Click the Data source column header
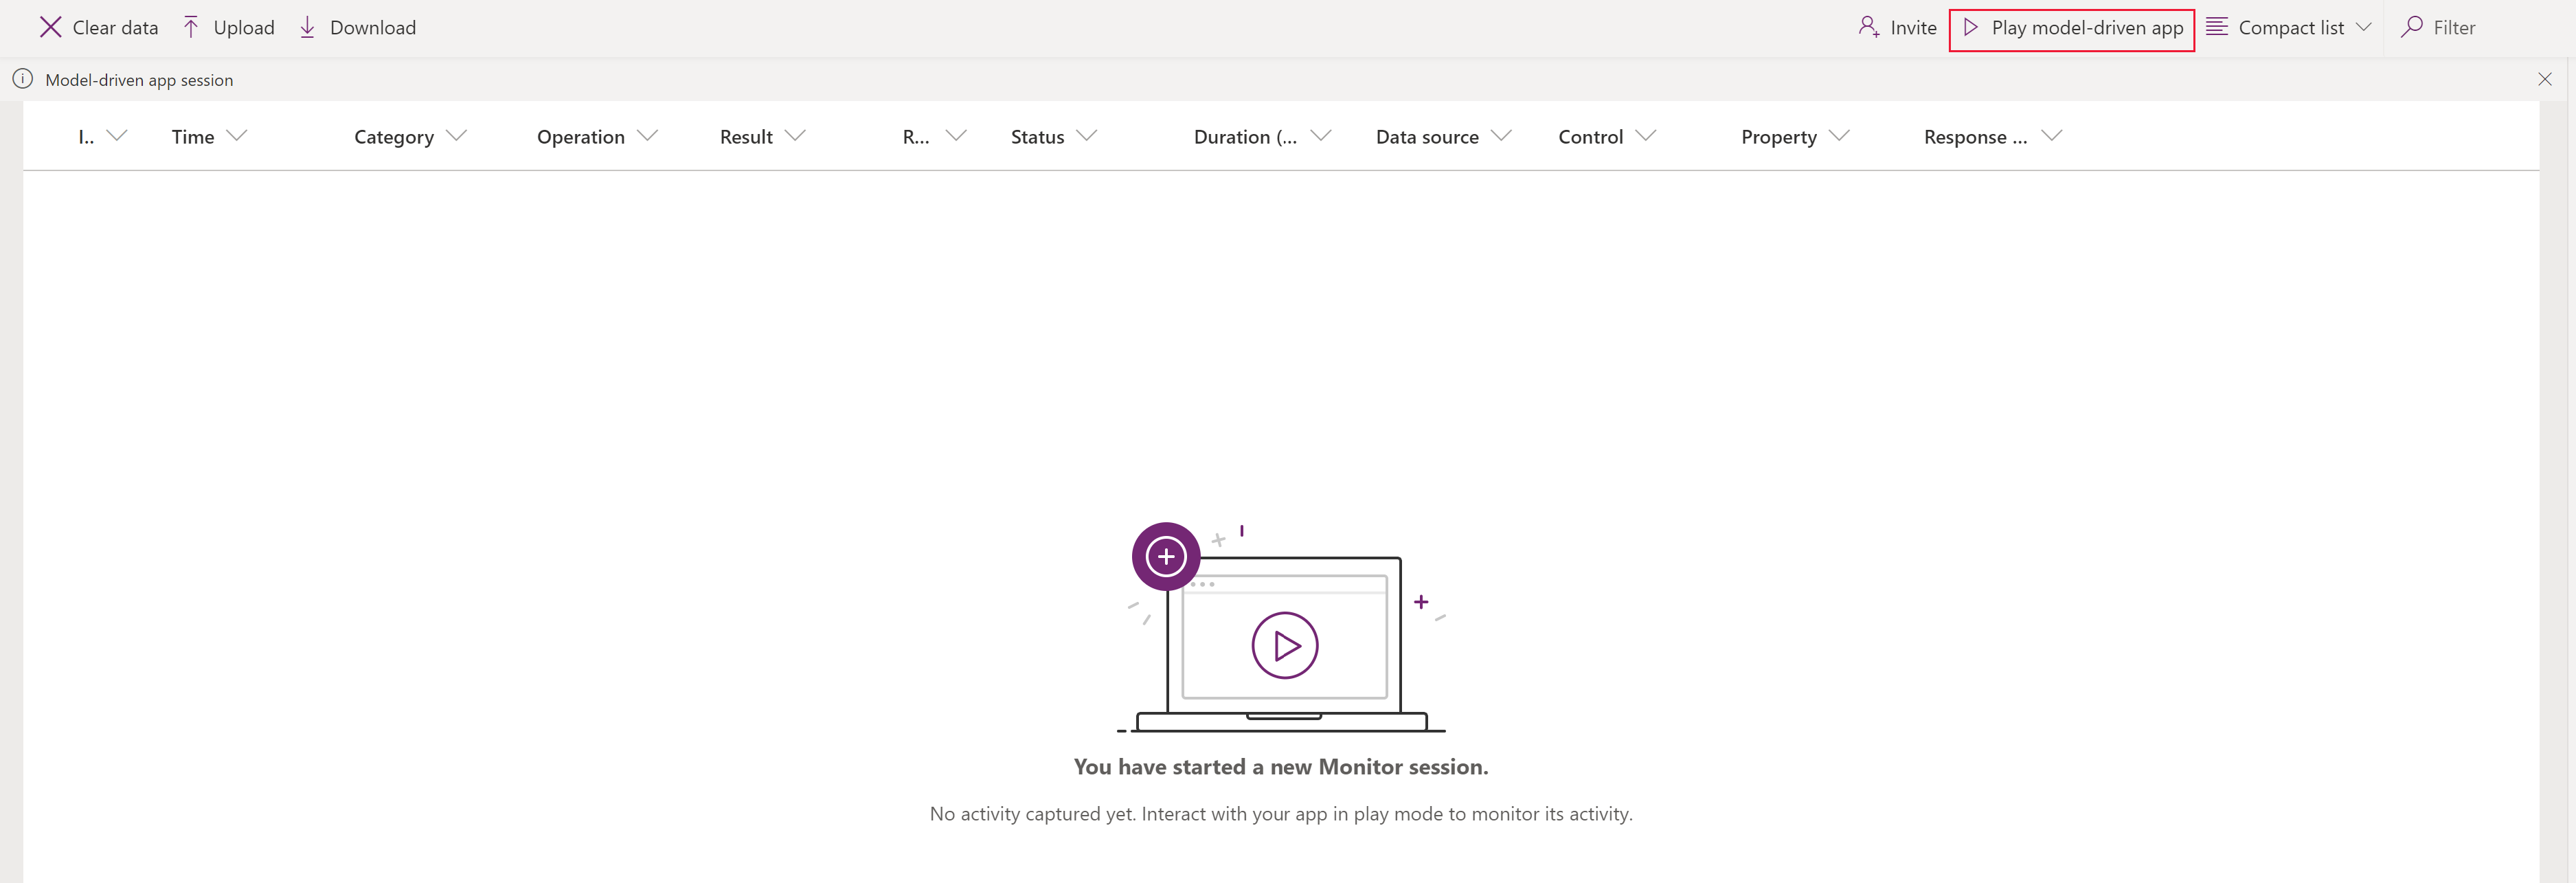2576x883 pixels. tap(1430, 135)
